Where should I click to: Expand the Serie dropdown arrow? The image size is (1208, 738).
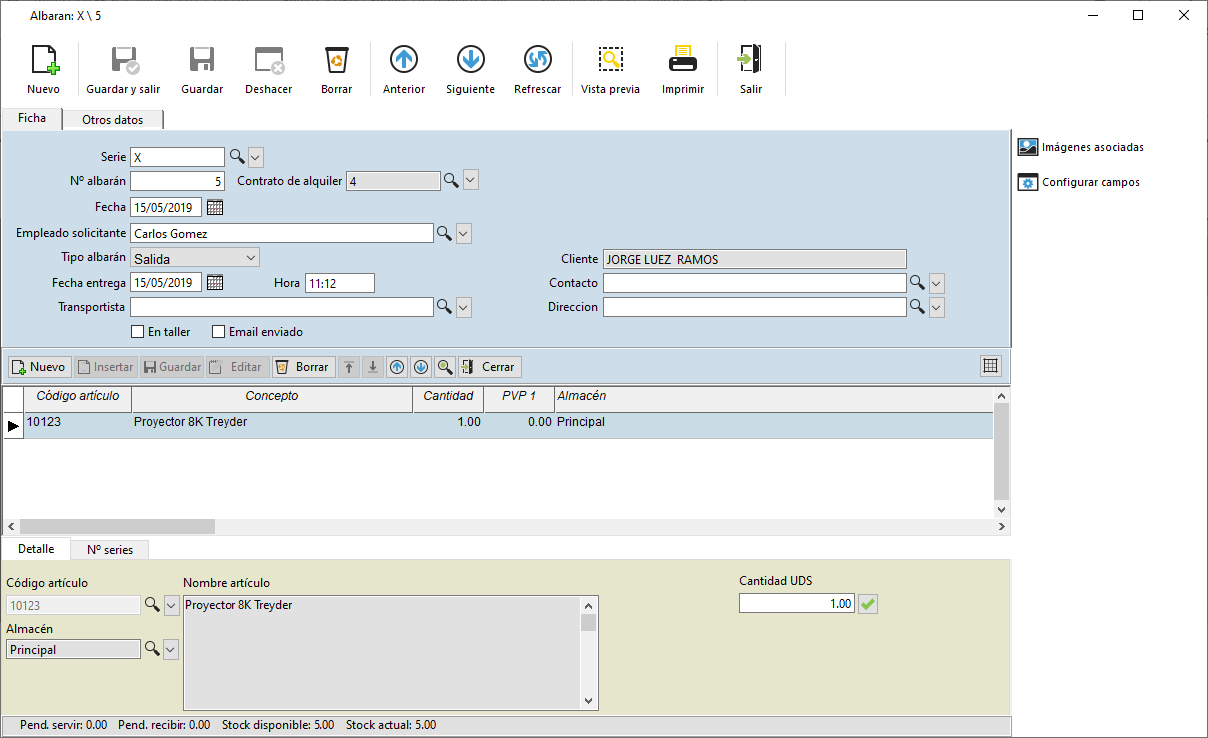[255, 157]
